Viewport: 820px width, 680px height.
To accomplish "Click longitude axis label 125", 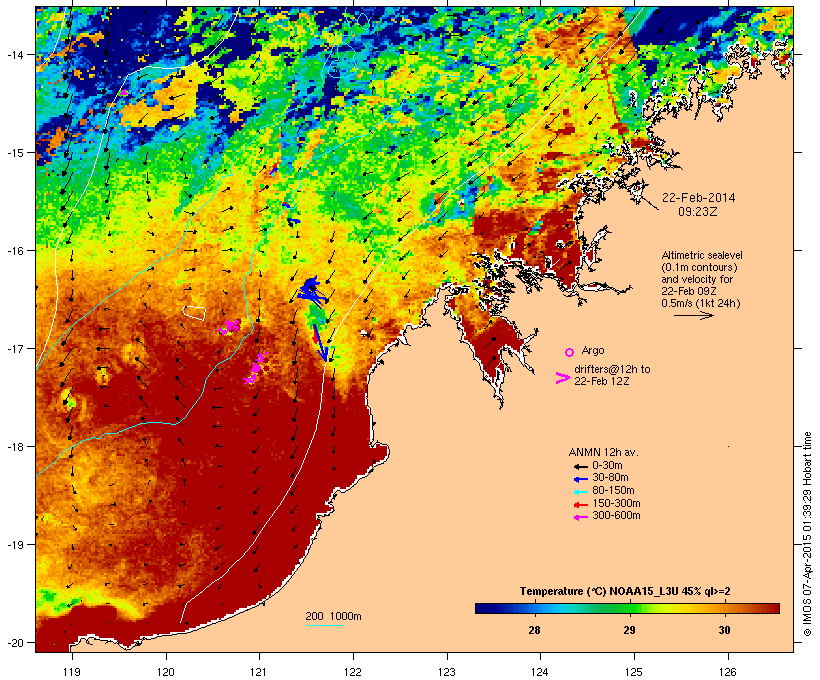I will 634,672.
